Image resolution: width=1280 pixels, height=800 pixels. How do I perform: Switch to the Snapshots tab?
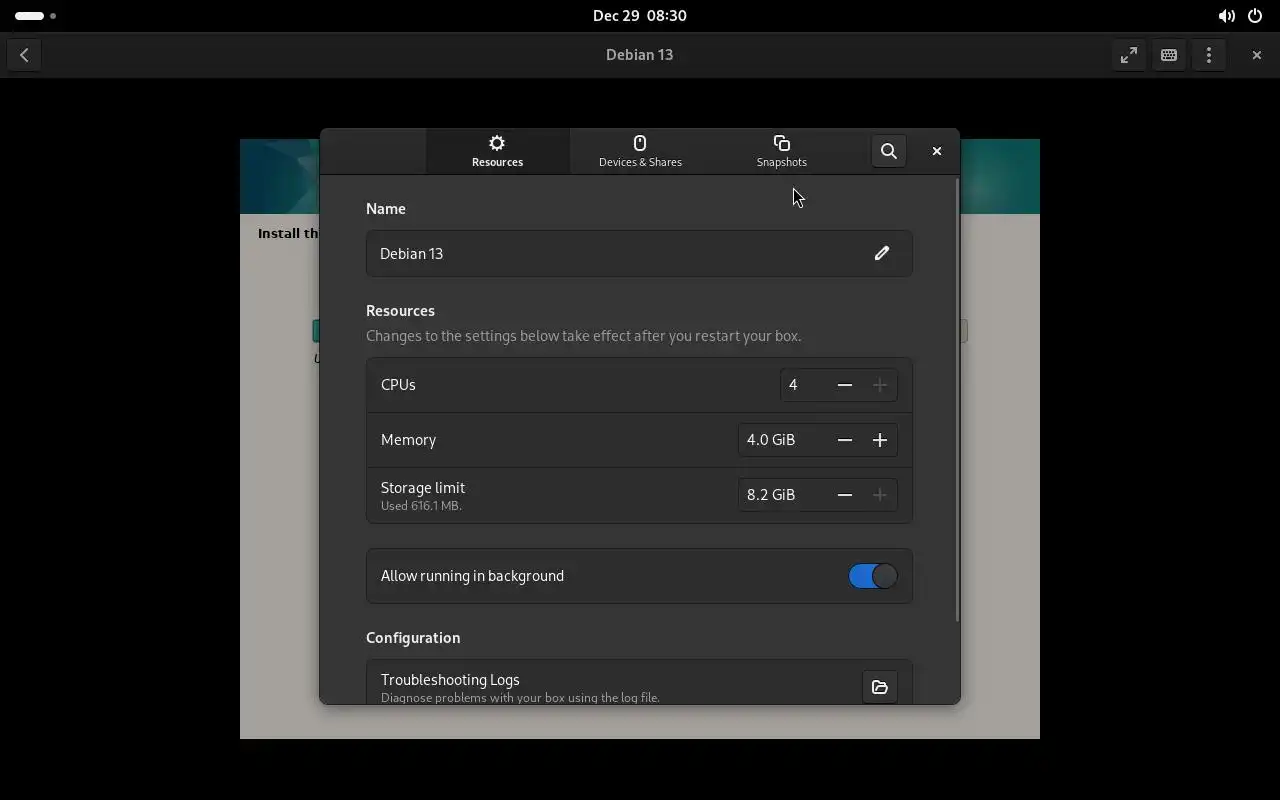(x=782, y=151)
